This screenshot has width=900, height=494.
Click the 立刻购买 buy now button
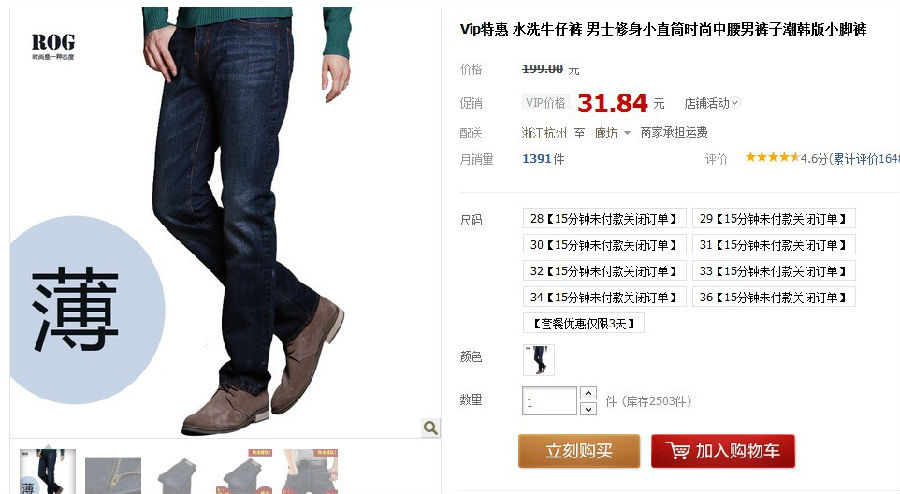pyautogui.click(x=579, y=451)
